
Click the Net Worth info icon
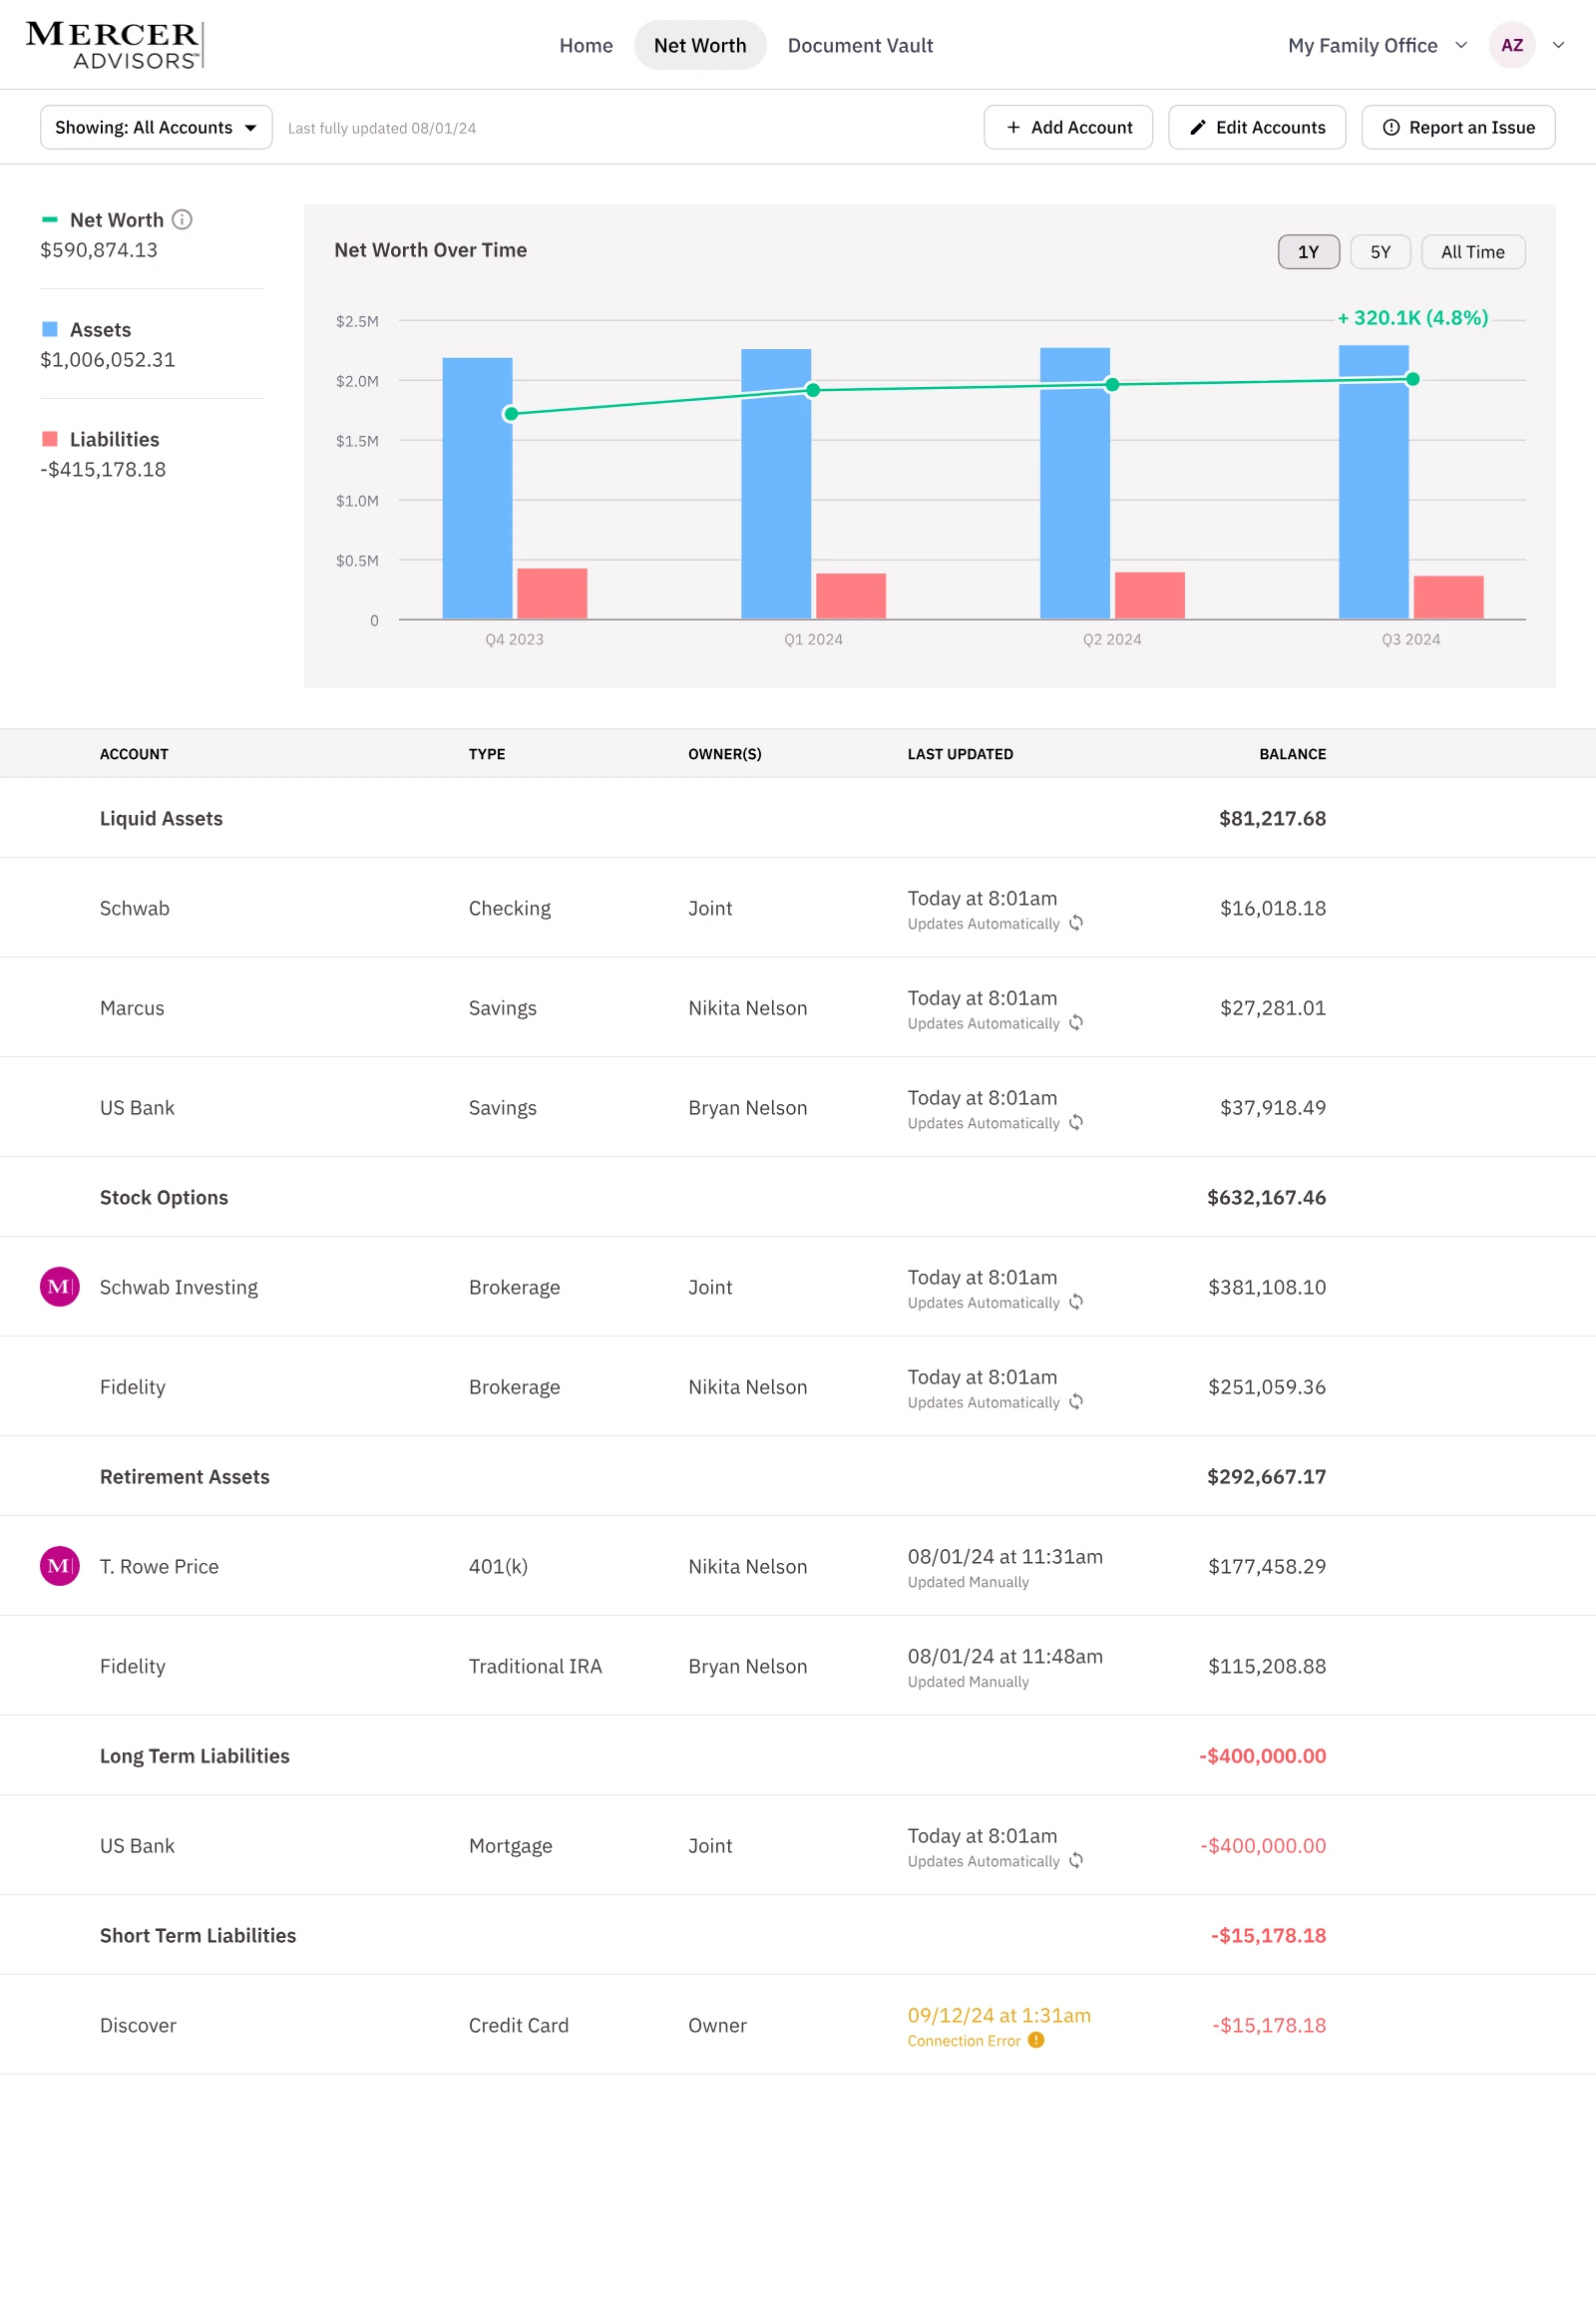pos(182,219)
